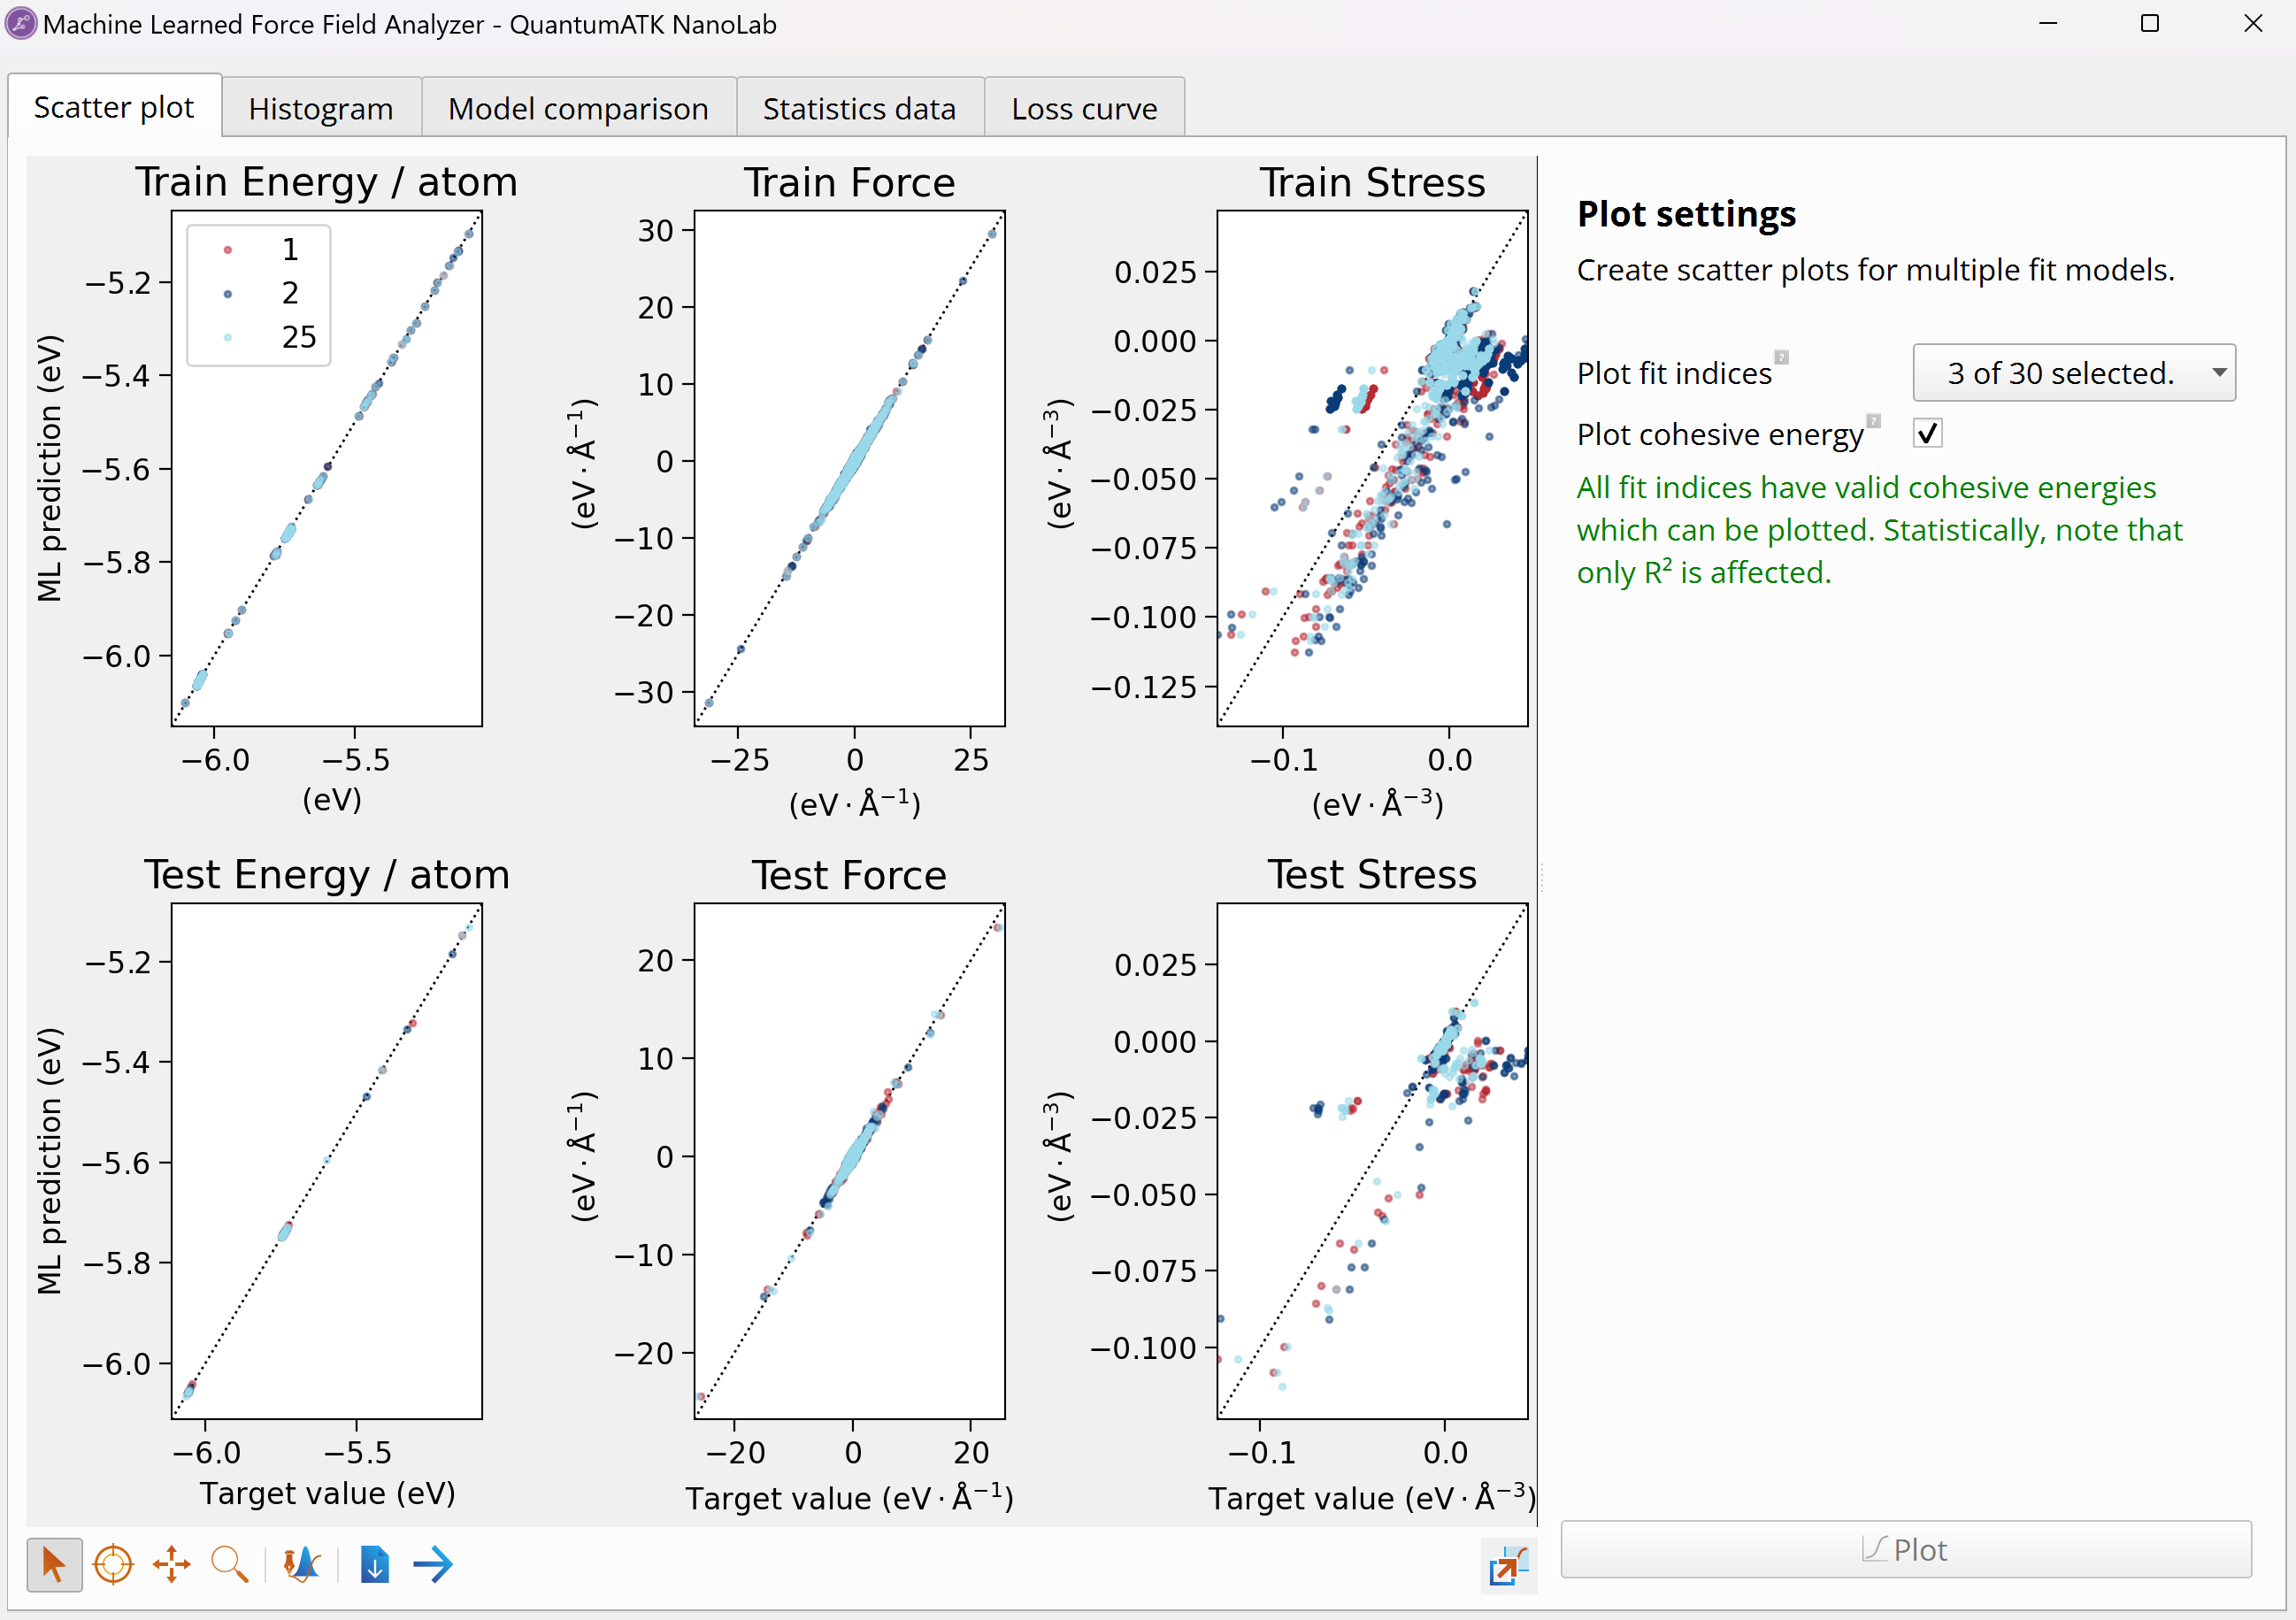Click help icon beside Plot cohesive energy
The height and width of the screenshot is (1620, 2296).
pos(1873,420)
